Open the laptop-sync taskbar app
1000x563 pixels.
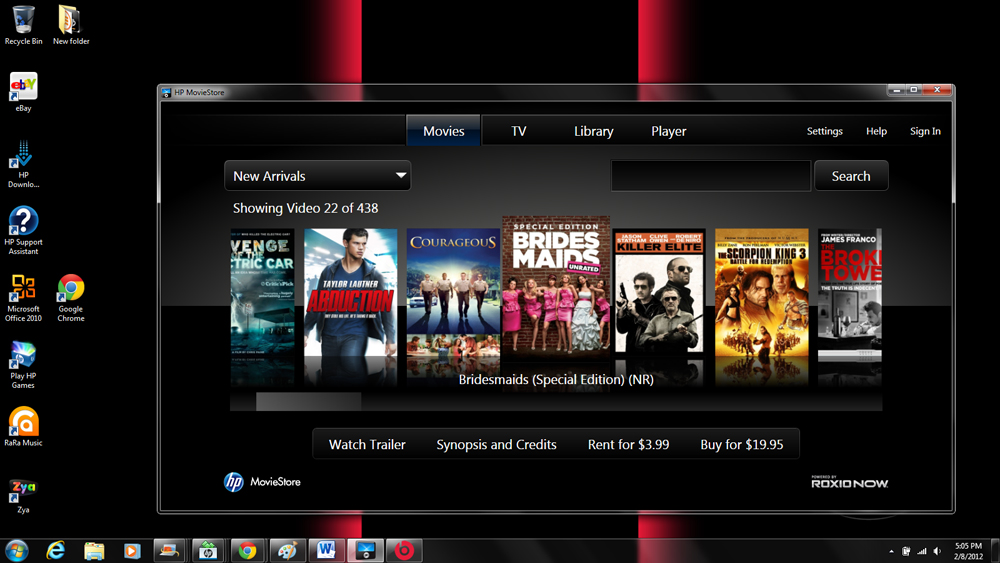pos(169,550)
